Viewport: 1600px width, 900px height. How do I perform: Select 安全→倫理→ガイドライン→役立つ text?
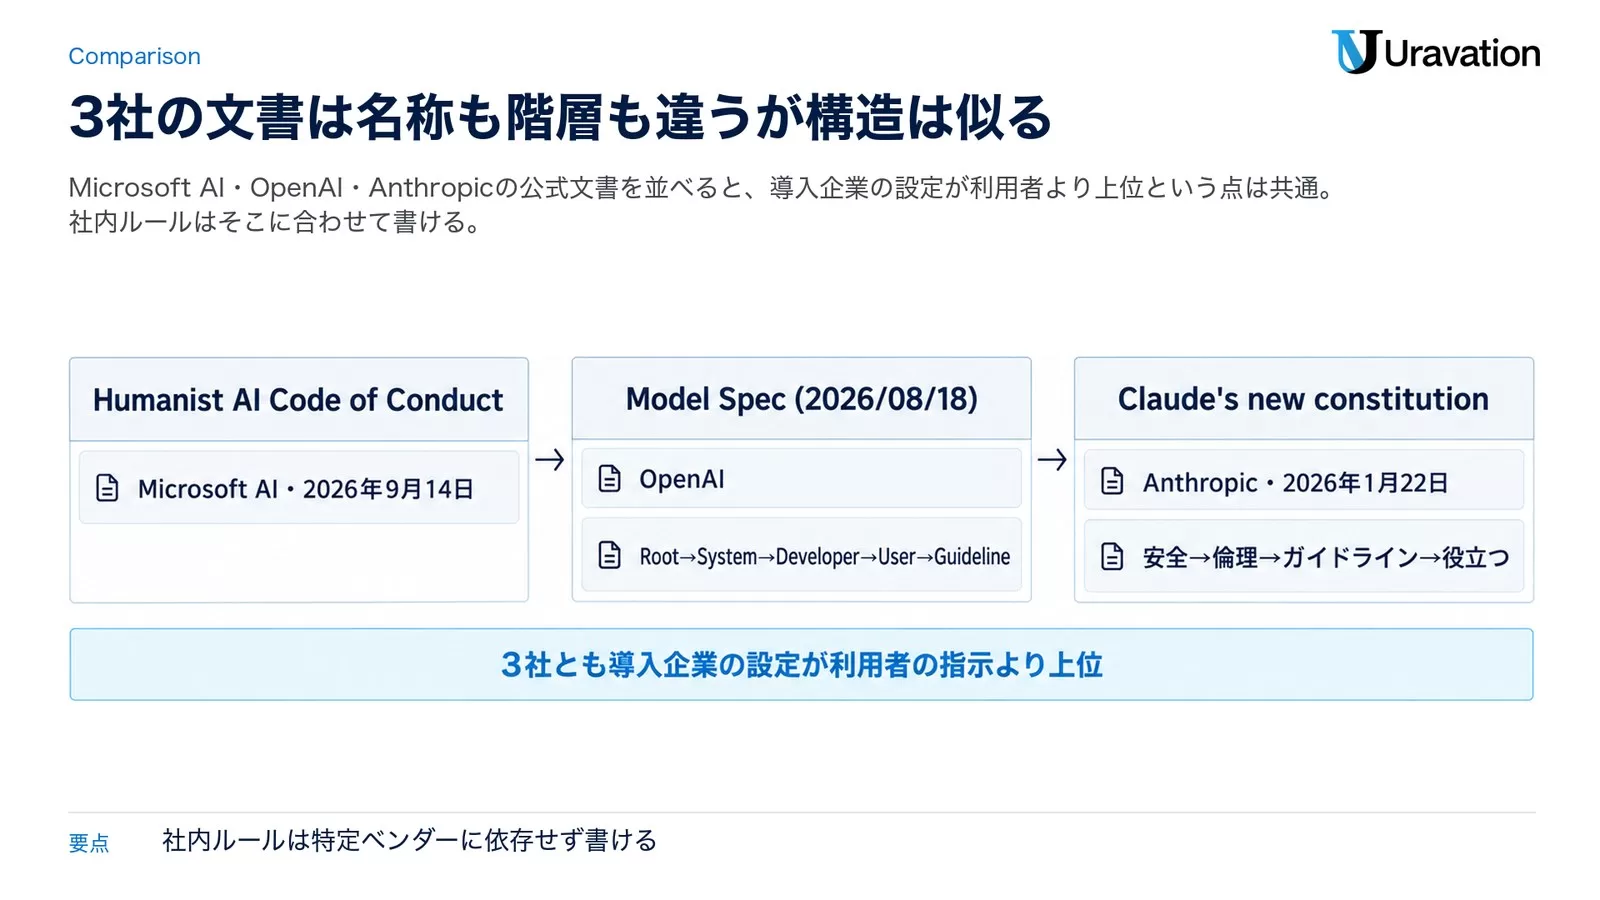pos(1326,557)
